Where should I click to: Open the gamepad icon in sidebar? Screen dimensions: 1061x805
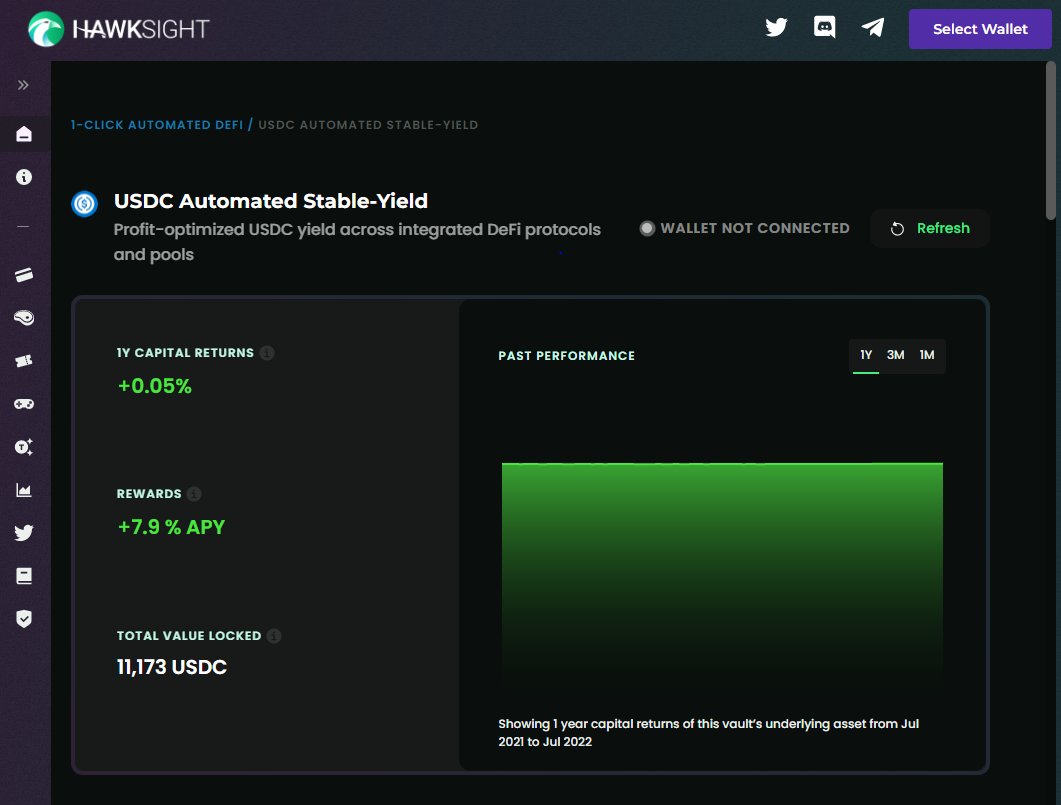point(24,404)
